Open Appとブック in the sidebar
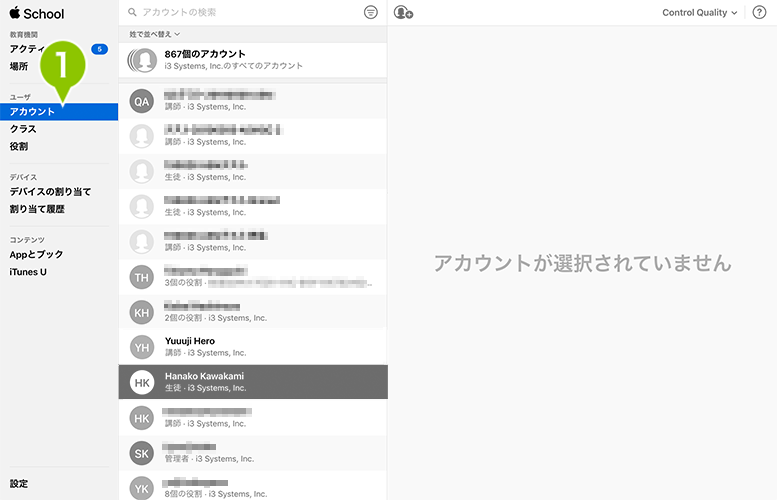This screenshot has height=500, width=778. [x=36, y=254]
